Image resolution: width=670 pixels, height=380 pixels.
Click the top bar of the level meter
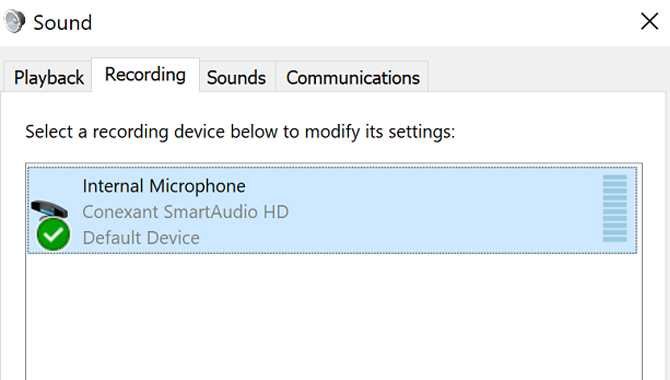click(614, 177)
